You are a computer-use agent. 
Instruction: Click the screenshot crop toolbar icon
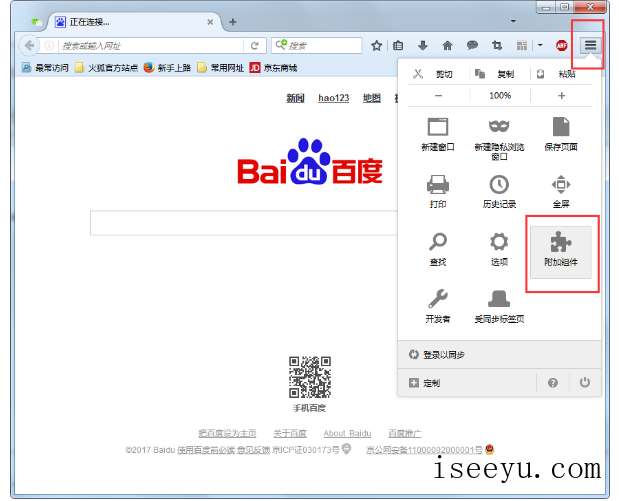point(497,45)
